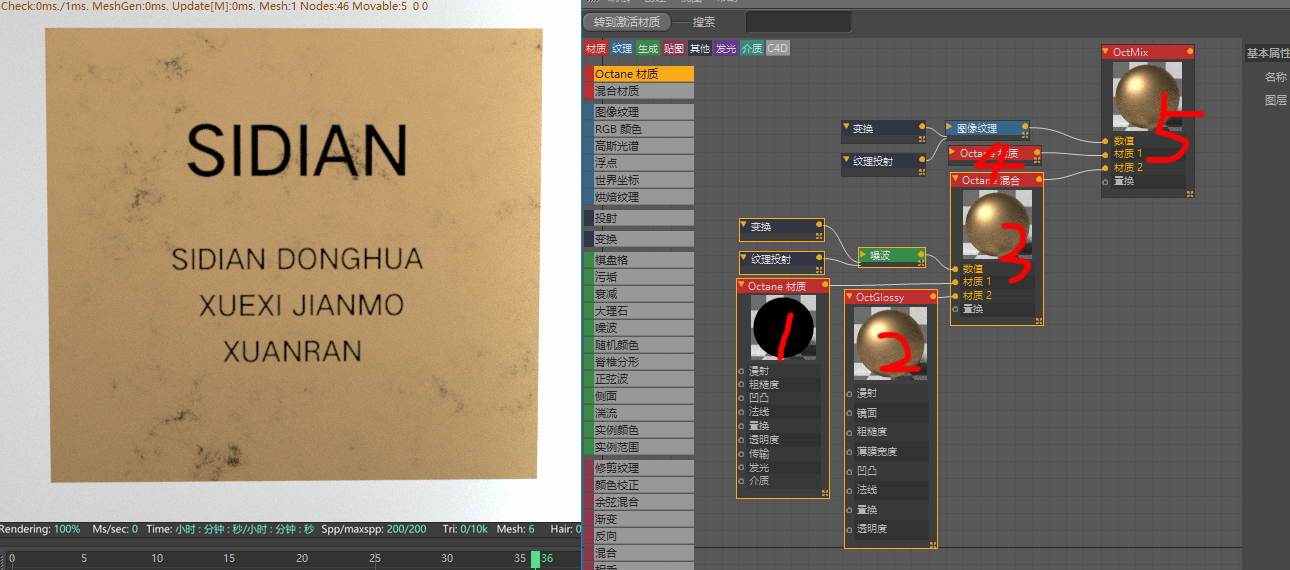The height and width of the screenshot is (570, 1290).
Task: Select Octane 材质 in the node list
Action: (x=638, y=74)
